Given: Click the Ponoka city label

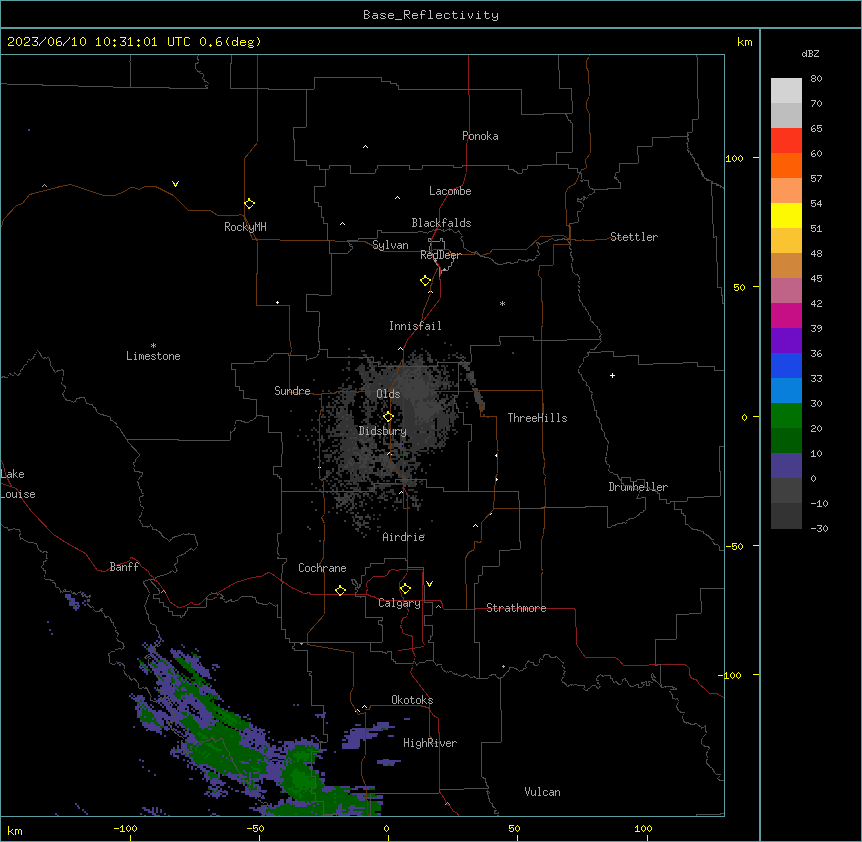Looking at the screenshot, I should tap(480, 136).
